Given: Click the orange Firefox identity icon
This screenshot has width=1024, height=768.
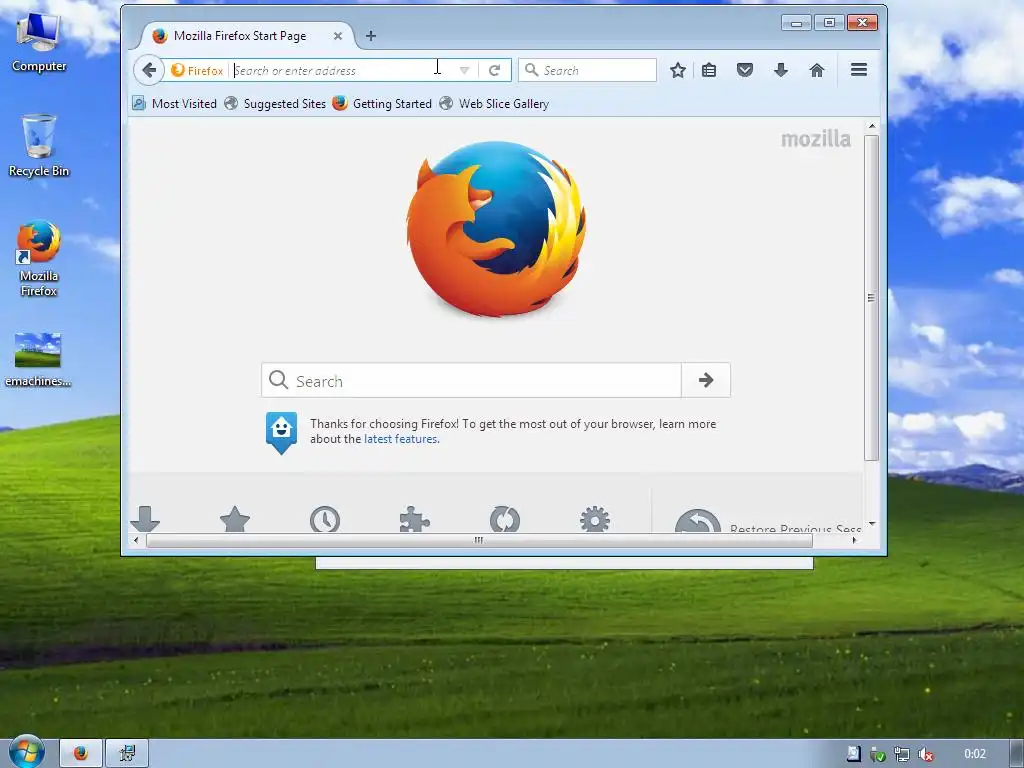Looking at the screenshot, I should pos(178,70).
